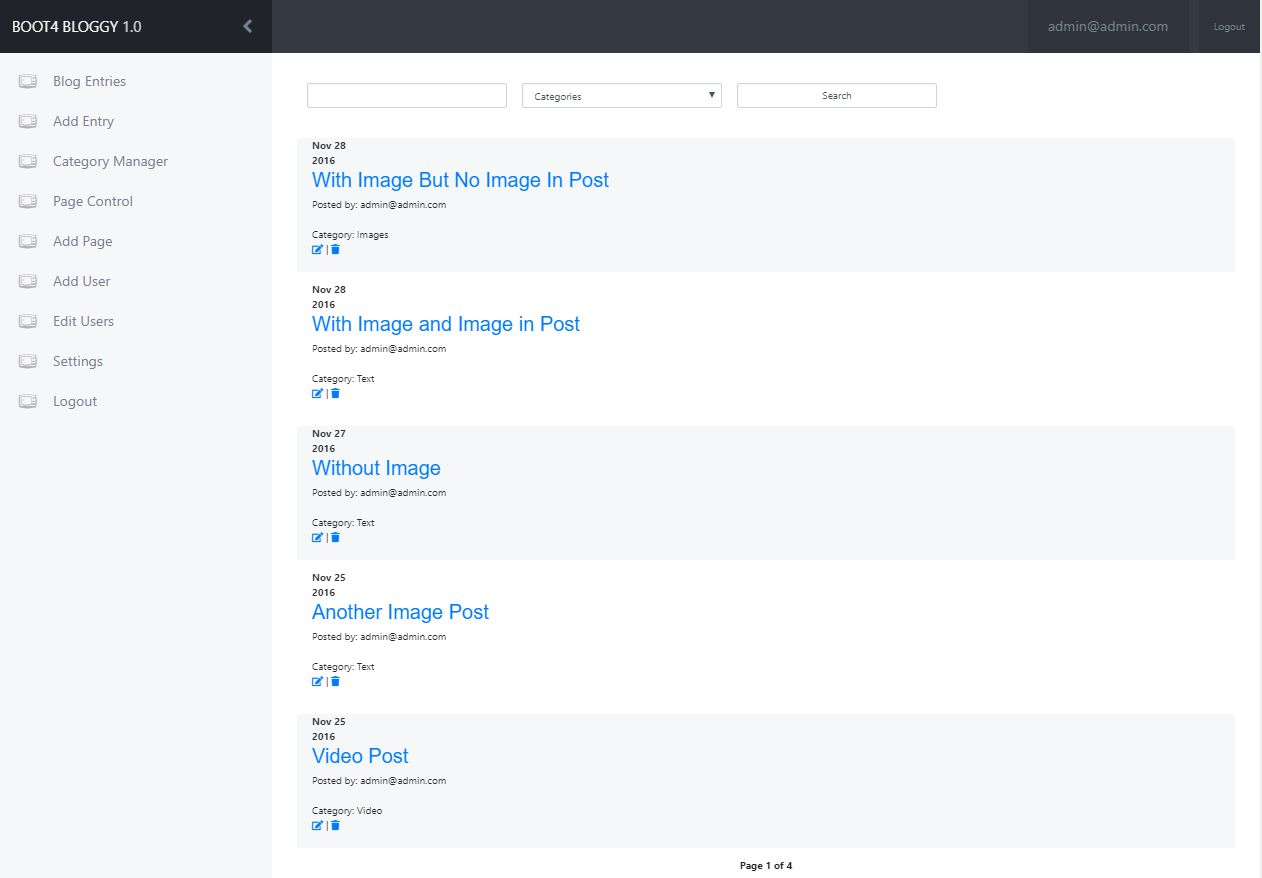Edit the 'Video Post' entry via pencil icon
Viewport: 1262px width, 878px height.
(317, 825)
